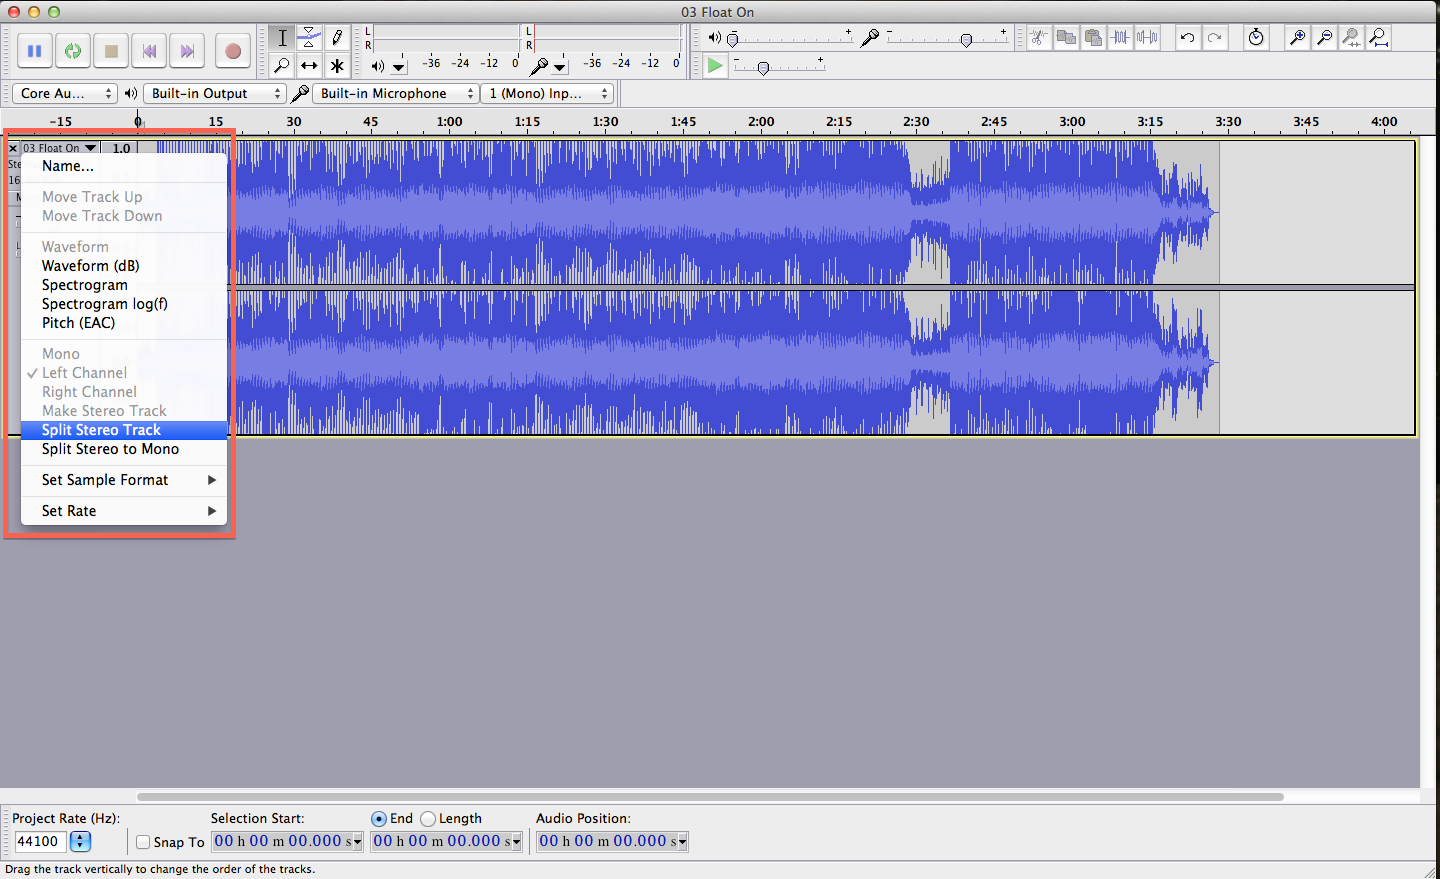Start recording with the red Record button
This screenshot has height=879, width=1440.
[x=233, y=51]
